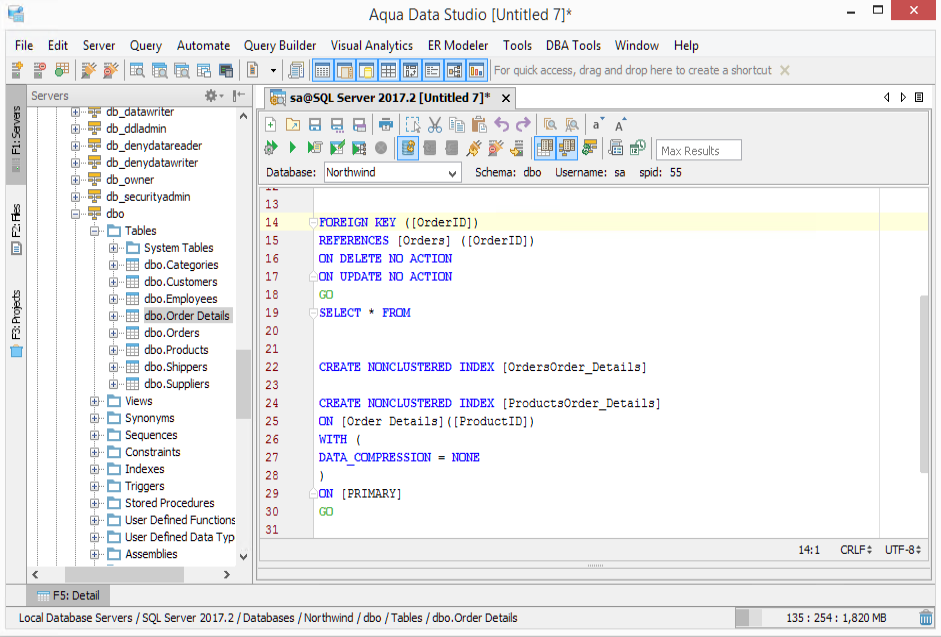The height and width of the screenshot is (637, 941).
Task: Toggle the first layout view button in main toolbar
Action: coord(322,70)
